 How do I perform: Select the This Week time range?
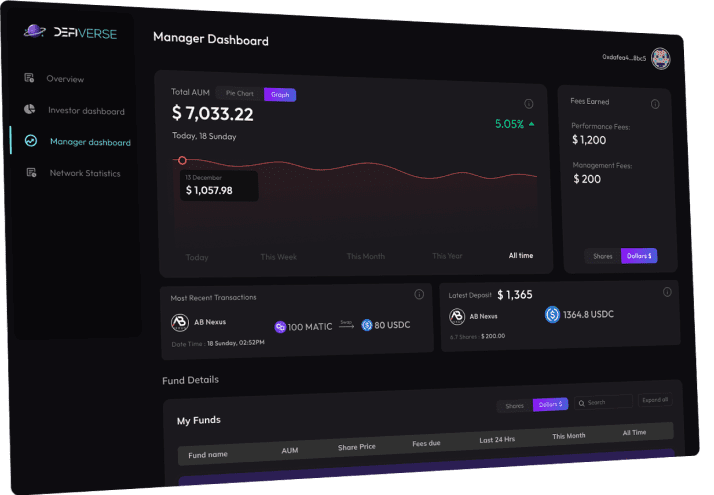pyautogui.click(x=279, y=257)
